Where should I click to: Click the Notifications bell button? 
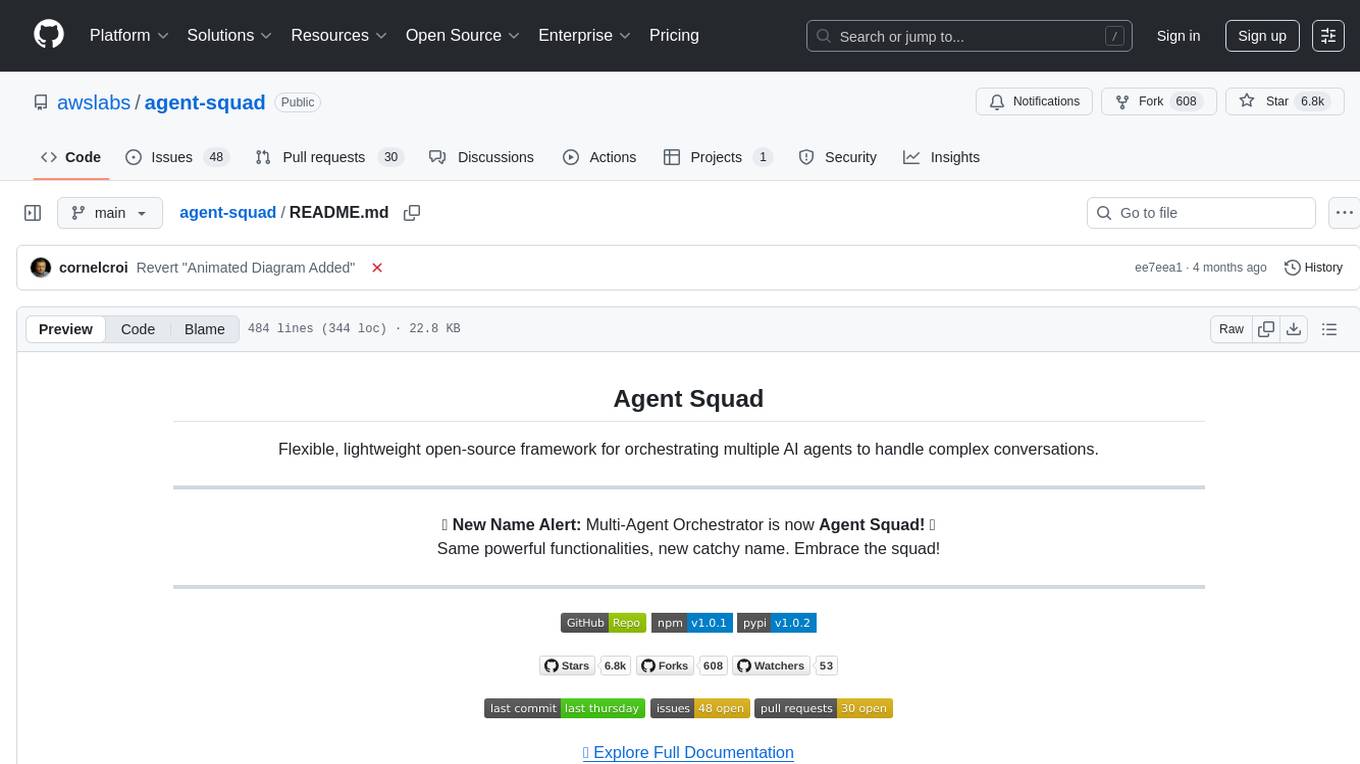coord(1034,101)
